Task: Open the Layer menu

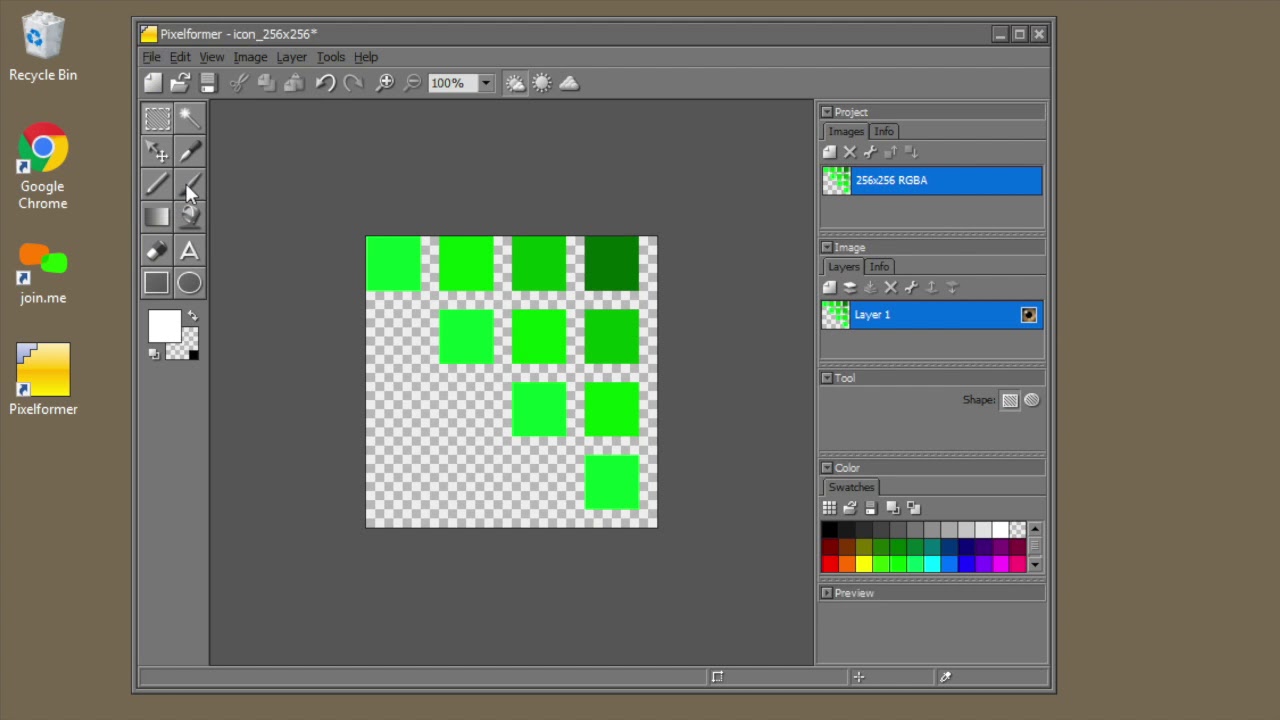Action: coord(292,57)
